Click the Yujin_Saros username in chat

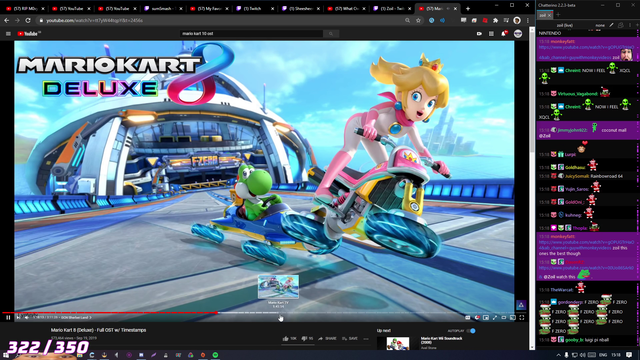[577, 189]
